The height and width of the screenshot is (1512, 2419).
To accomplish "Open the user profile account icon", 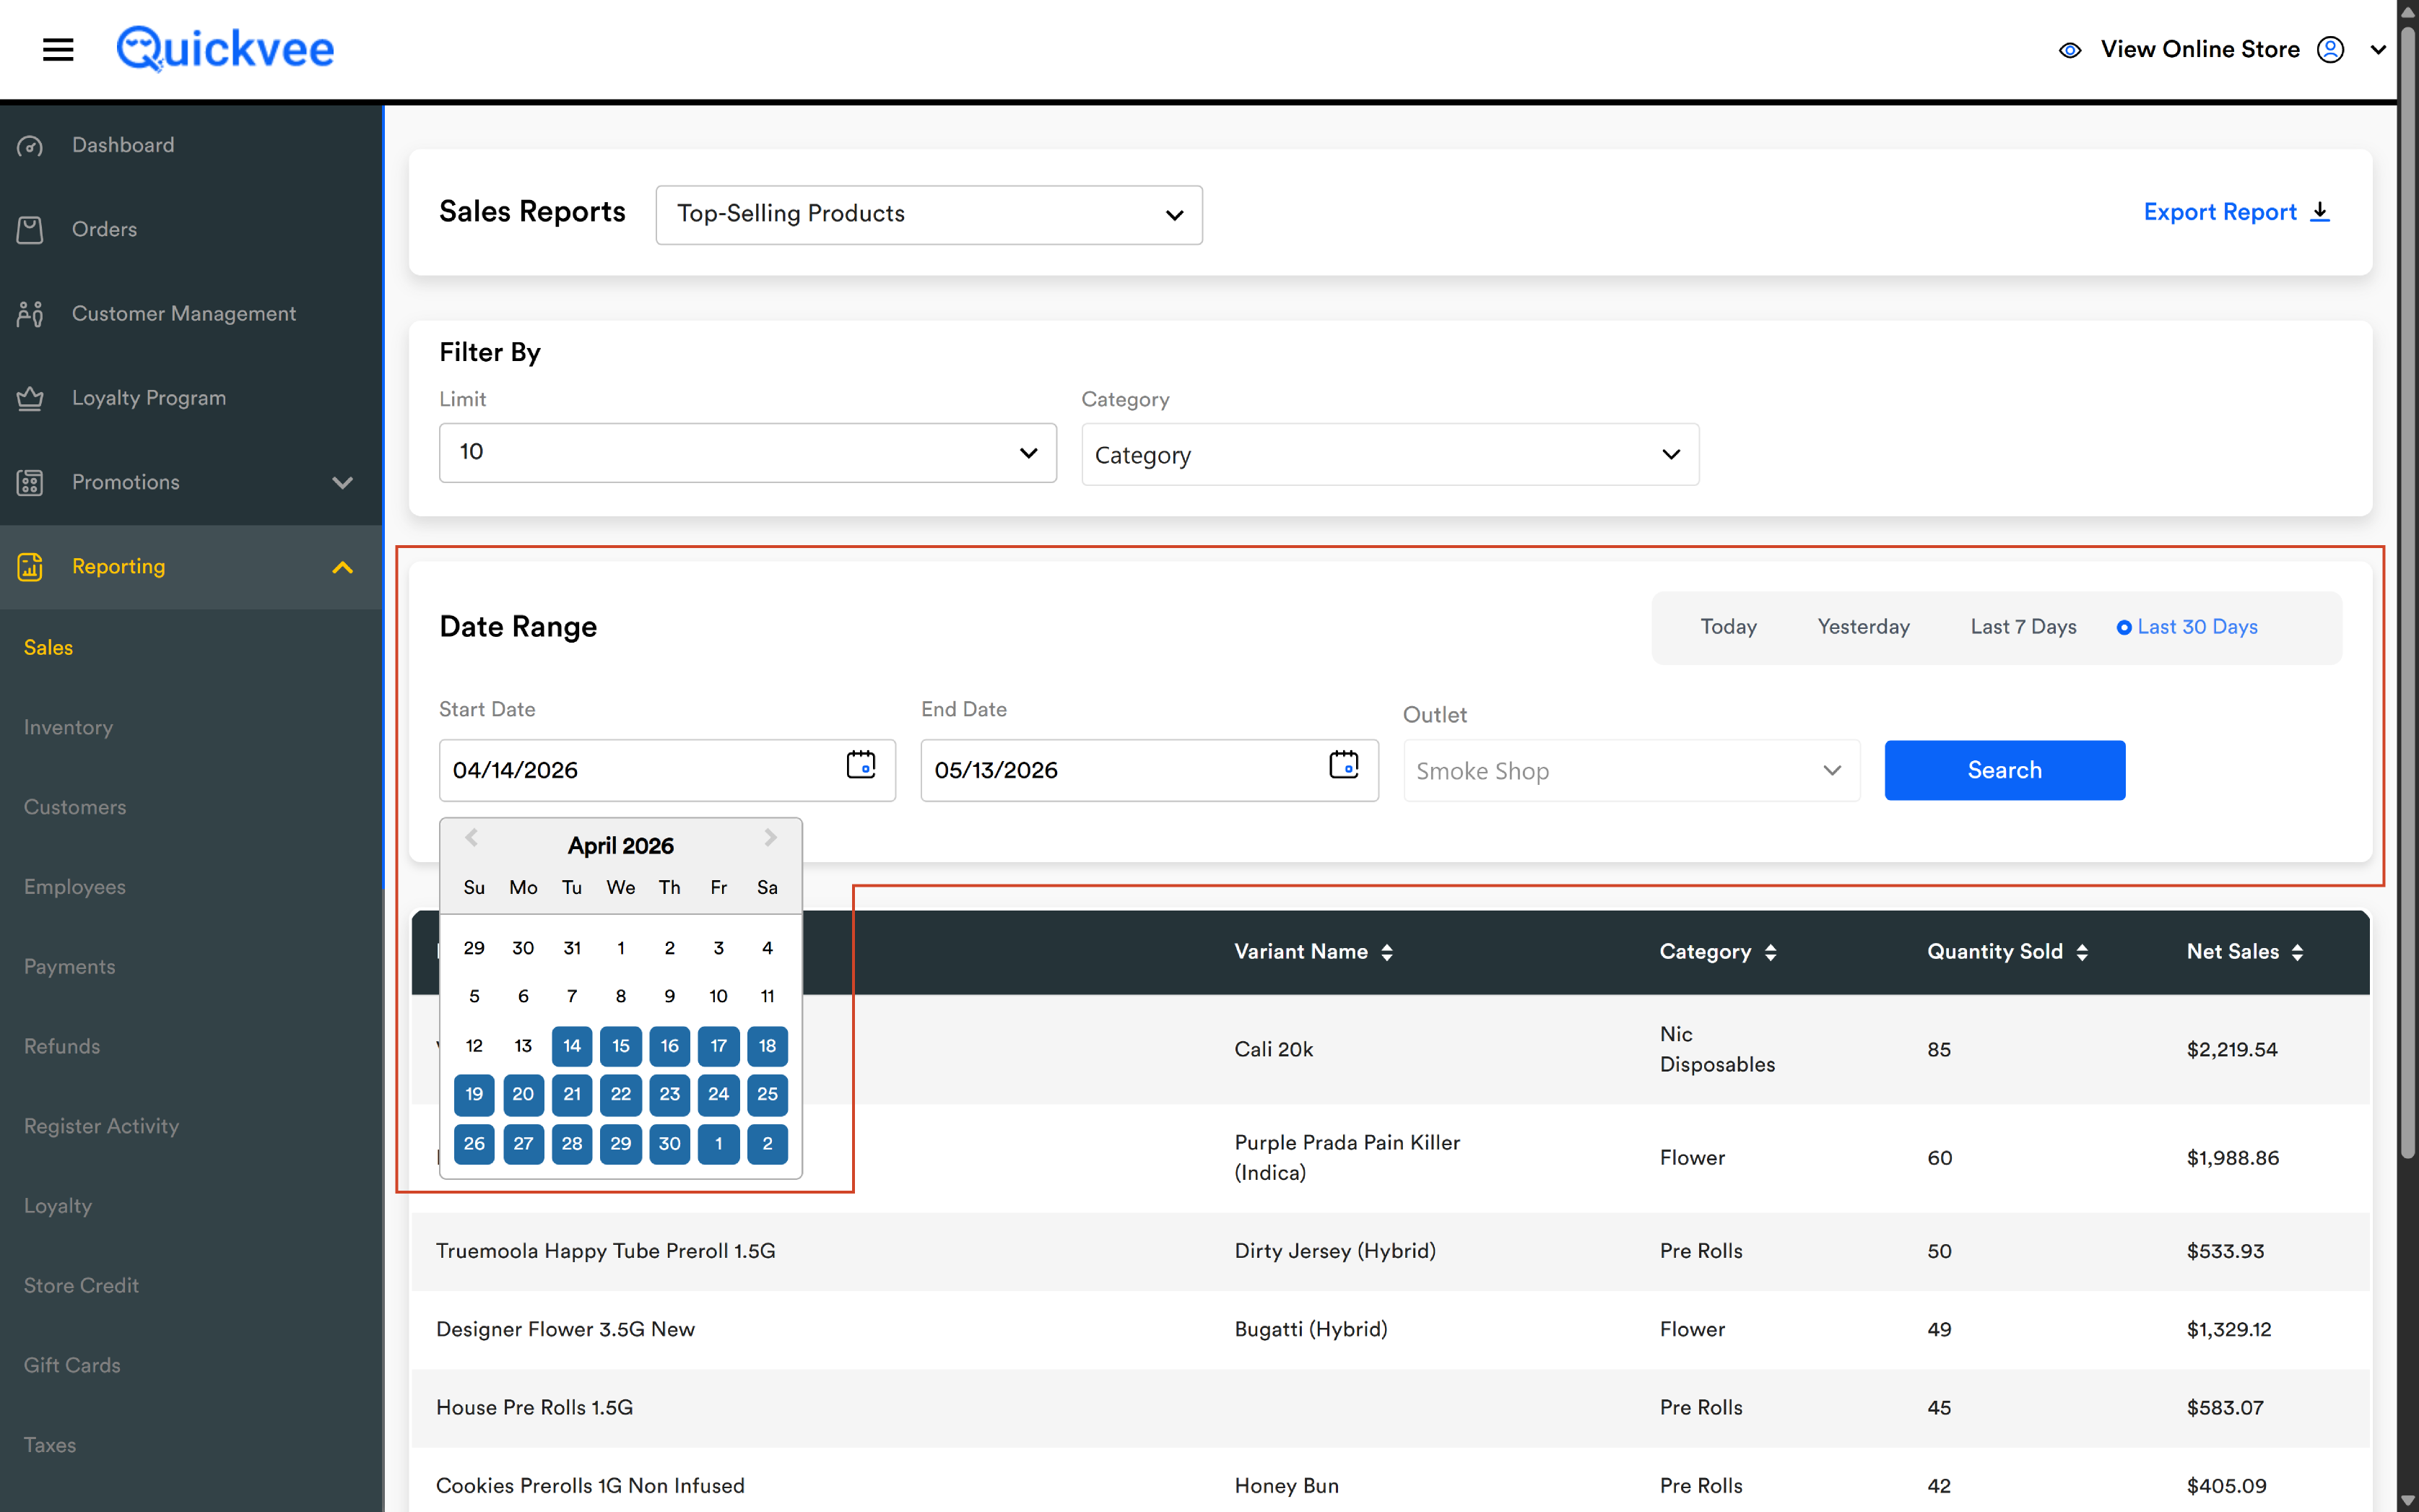I will pos(2330,50).
